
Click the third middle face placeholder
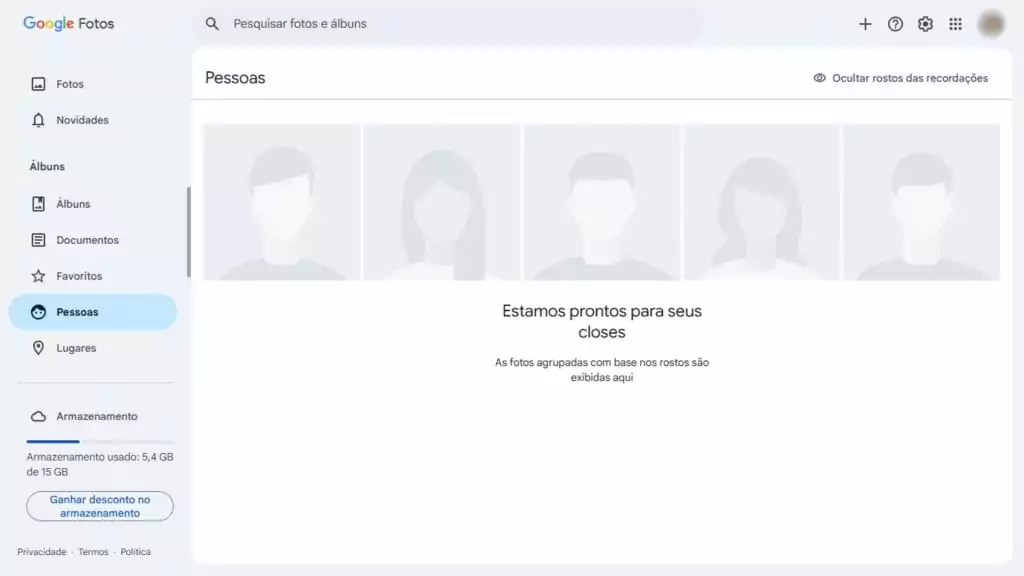601,202
